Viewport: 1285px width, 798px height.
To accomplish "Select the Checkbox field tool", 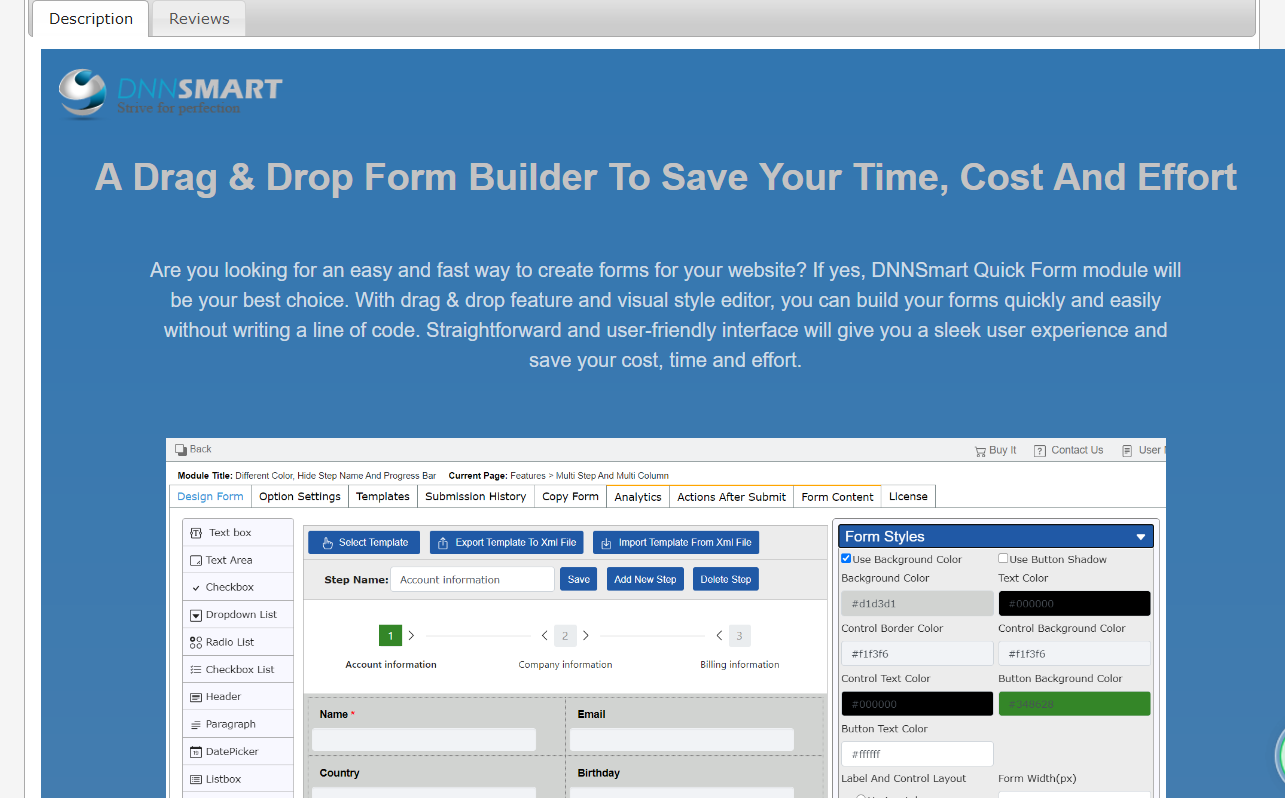I will (238, 587).
